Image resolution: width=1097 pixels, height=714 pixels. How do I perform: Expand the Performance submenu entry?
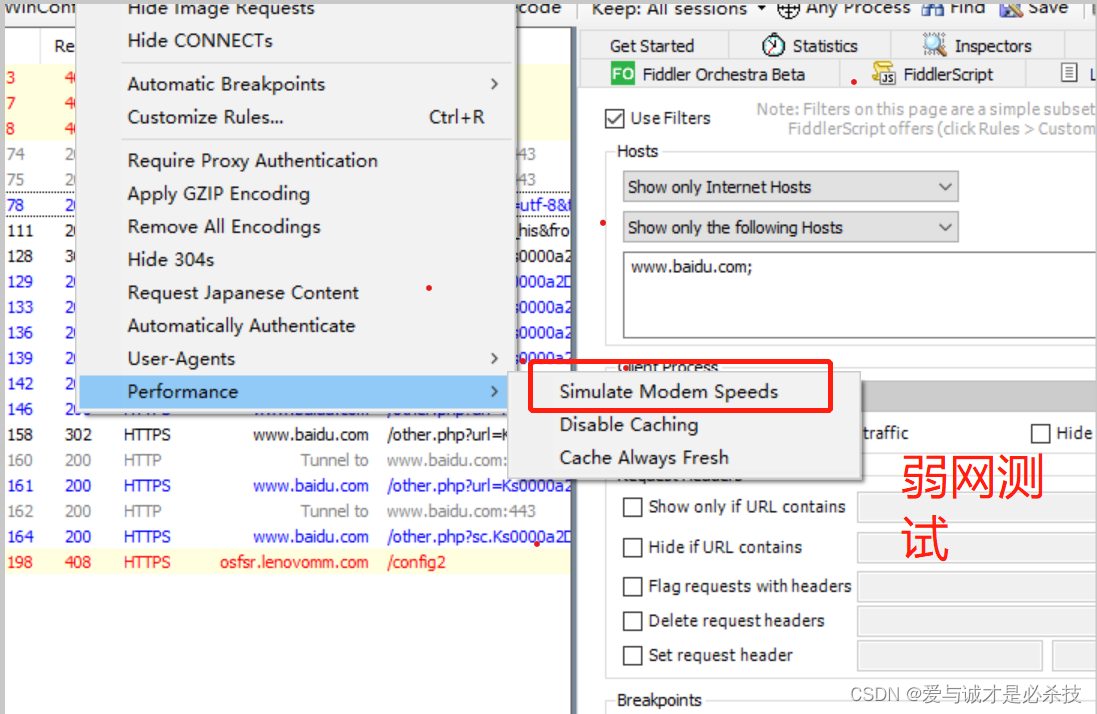(295, 392)
